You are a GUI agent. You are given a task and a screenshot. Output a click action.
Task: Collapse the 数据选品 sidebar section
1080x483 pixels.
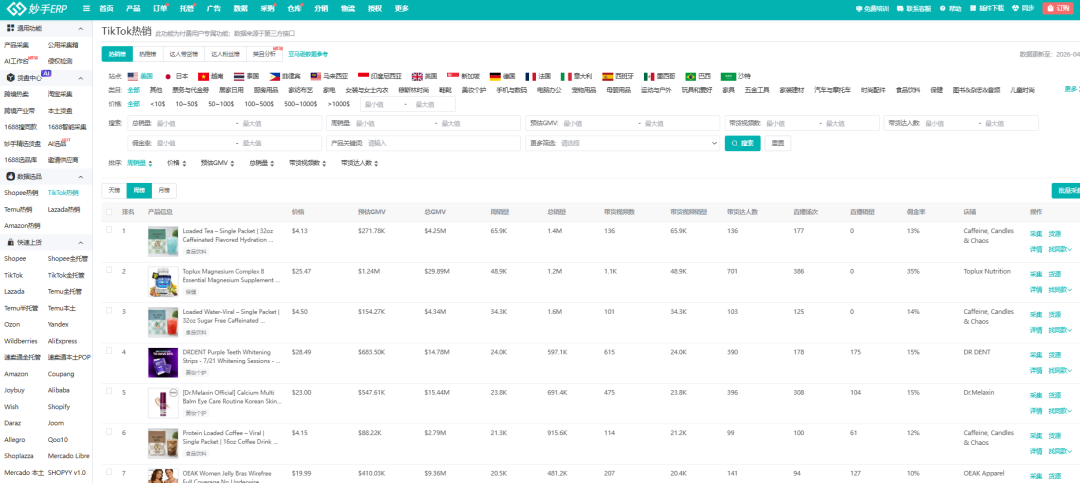(x=81, y=176)
